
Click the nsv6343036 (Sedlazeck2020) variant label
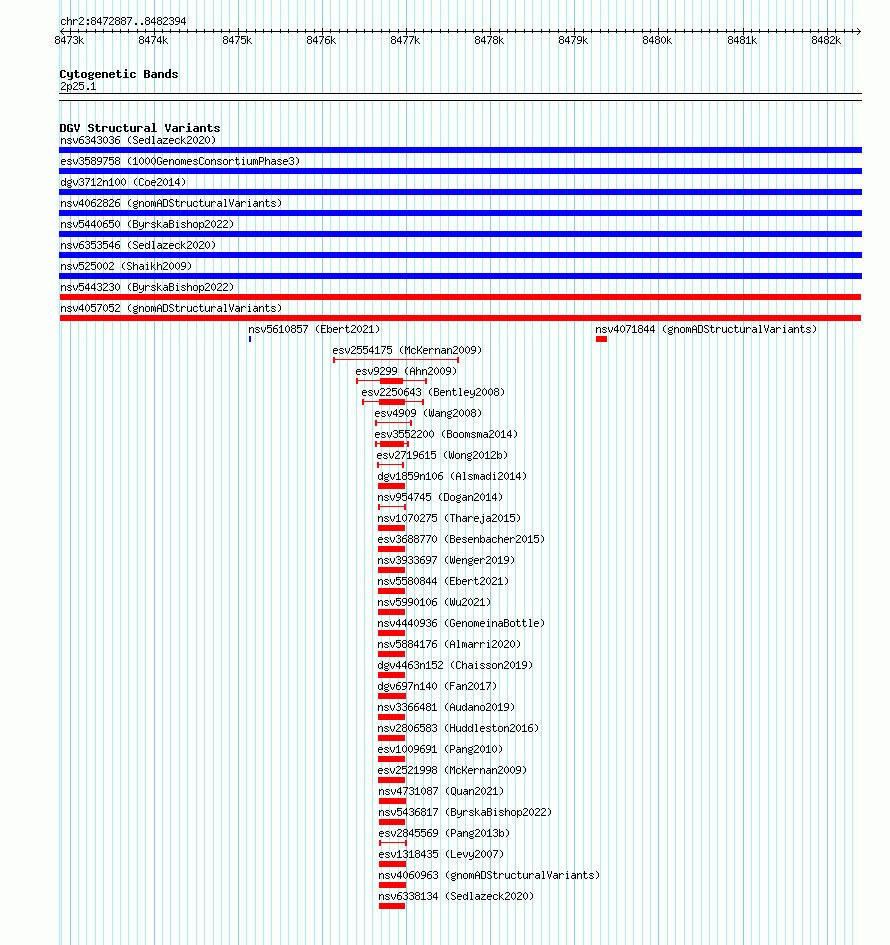[x=138, y=140]
